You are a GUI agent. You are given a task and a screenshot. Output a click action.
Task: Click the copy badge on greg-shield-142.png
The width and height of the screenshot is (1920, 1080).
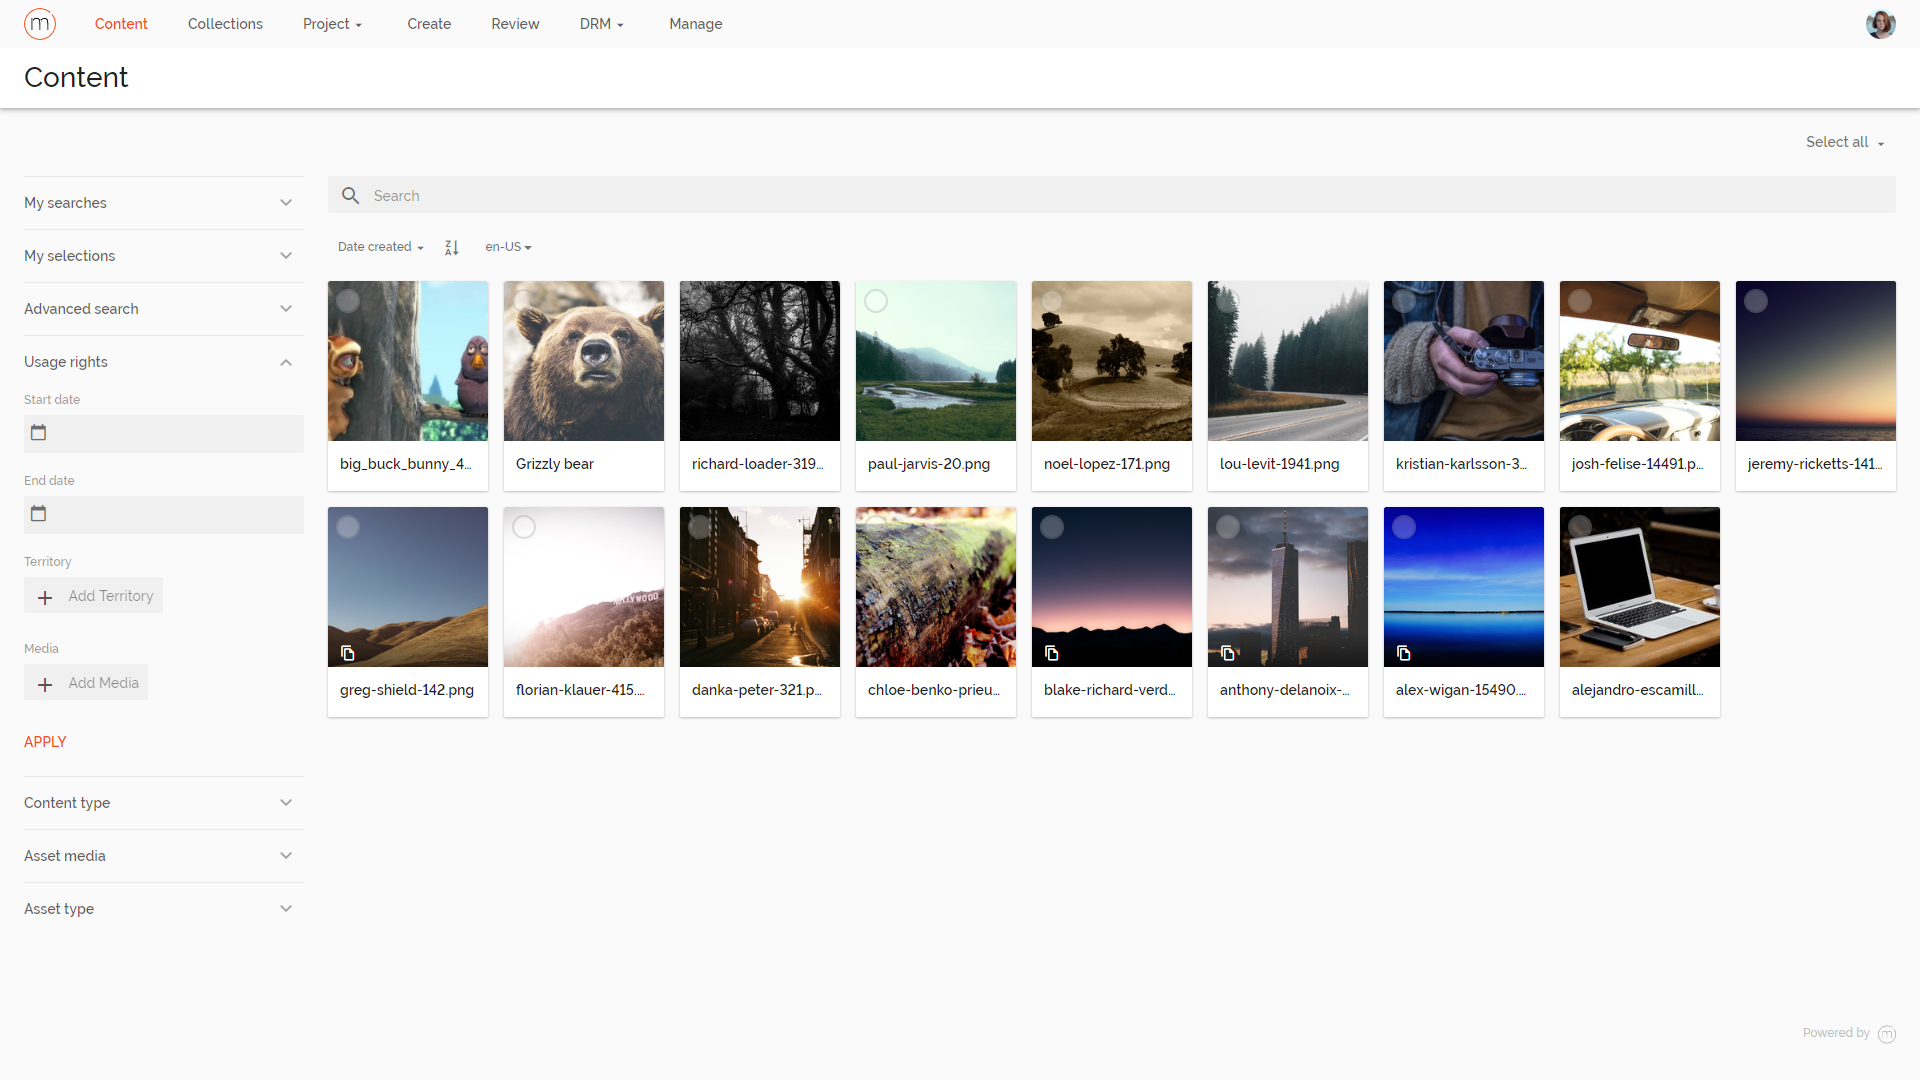[349, 653]
